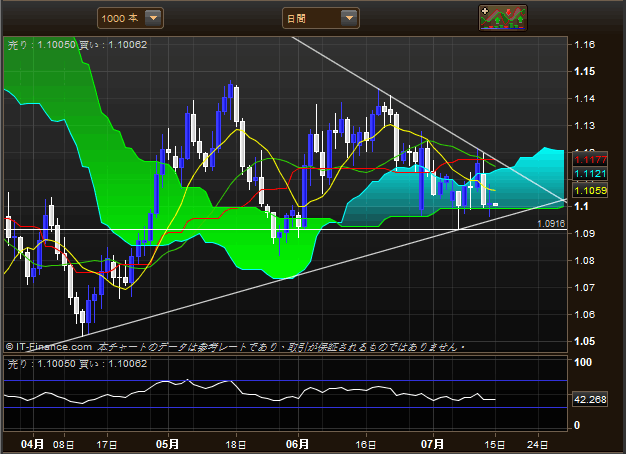Click the 1.16 price axis label
The image size is (626, 454).
click(x=584, y=45)
